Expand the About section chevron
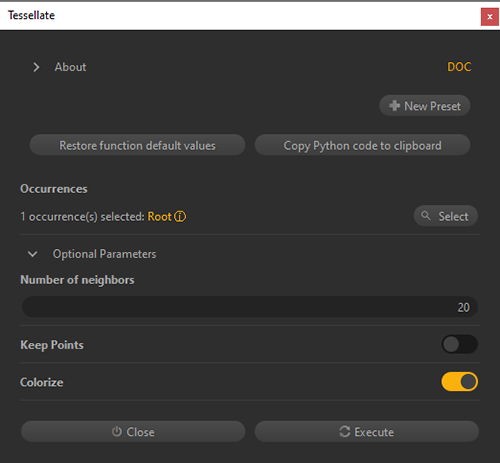 pyautogui.click(x=36, y=67)
